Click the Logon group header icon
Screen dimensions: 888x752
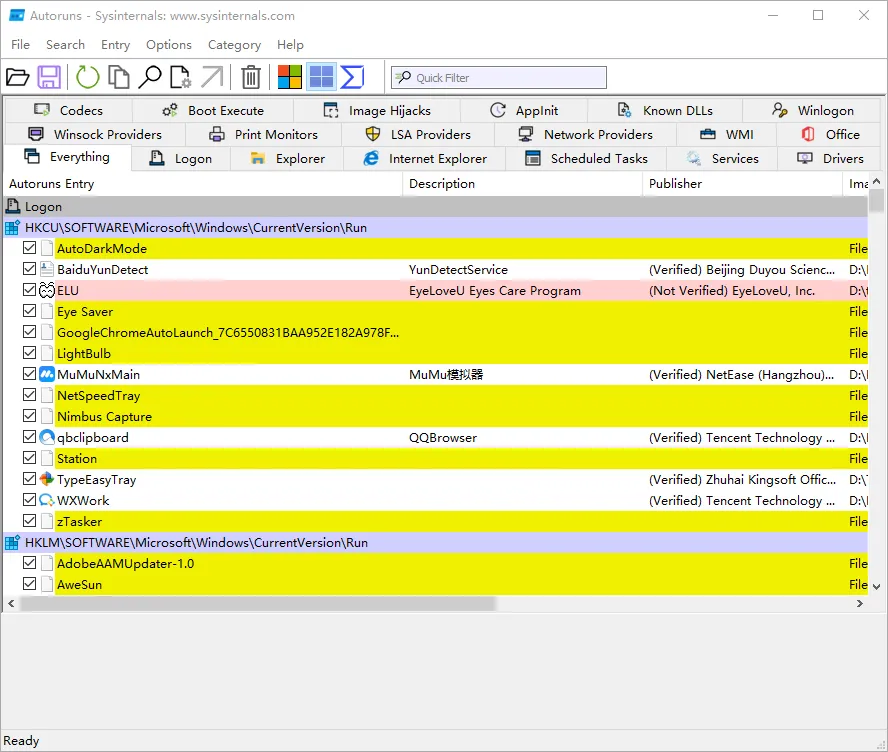[12, 206]
